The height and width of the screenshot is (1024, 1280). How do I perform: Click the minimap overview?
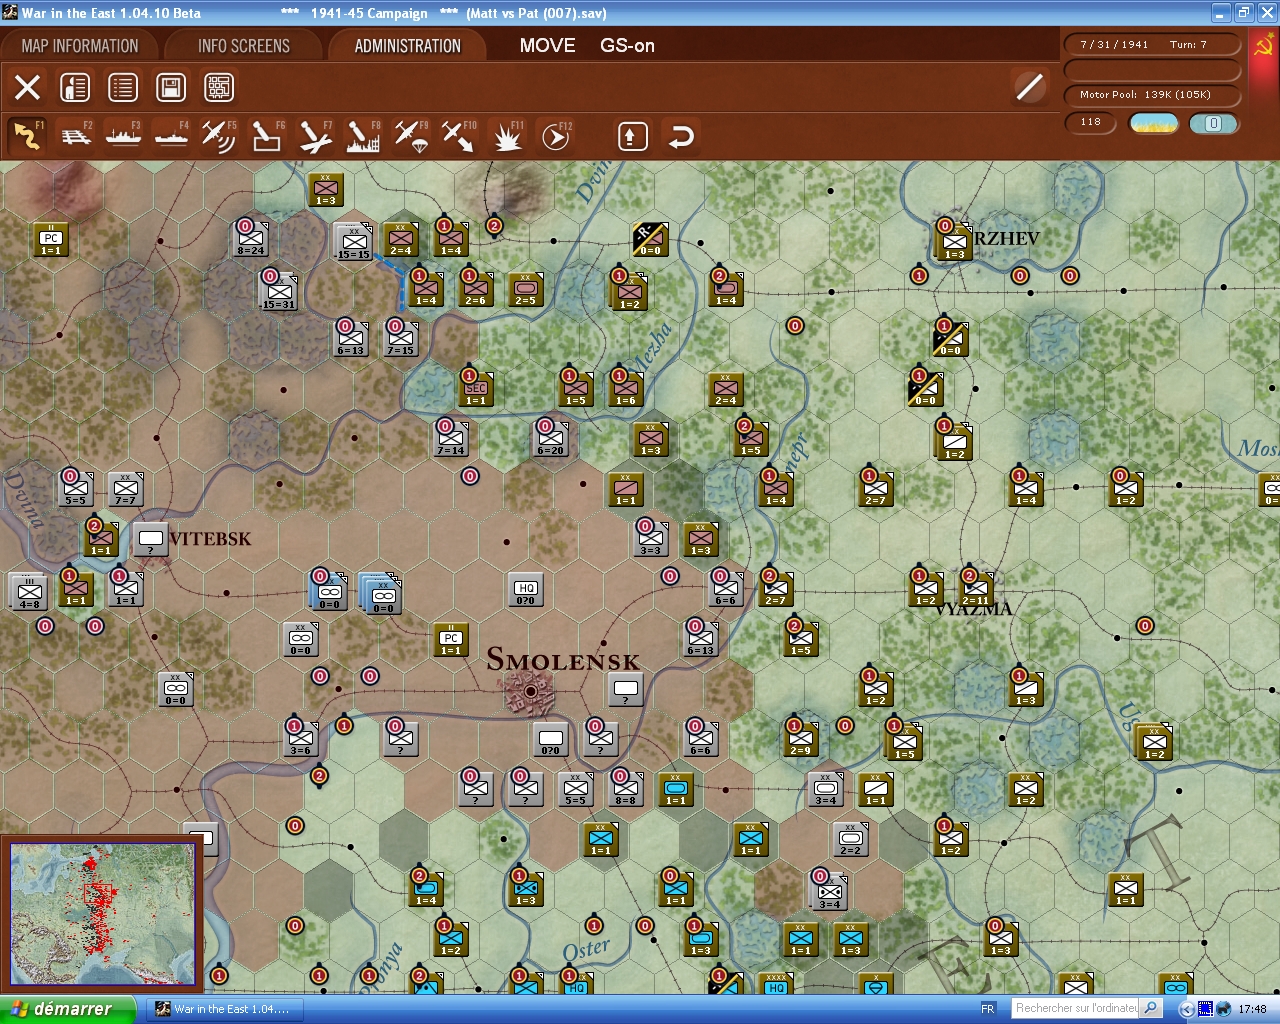(x=103, y=915)
